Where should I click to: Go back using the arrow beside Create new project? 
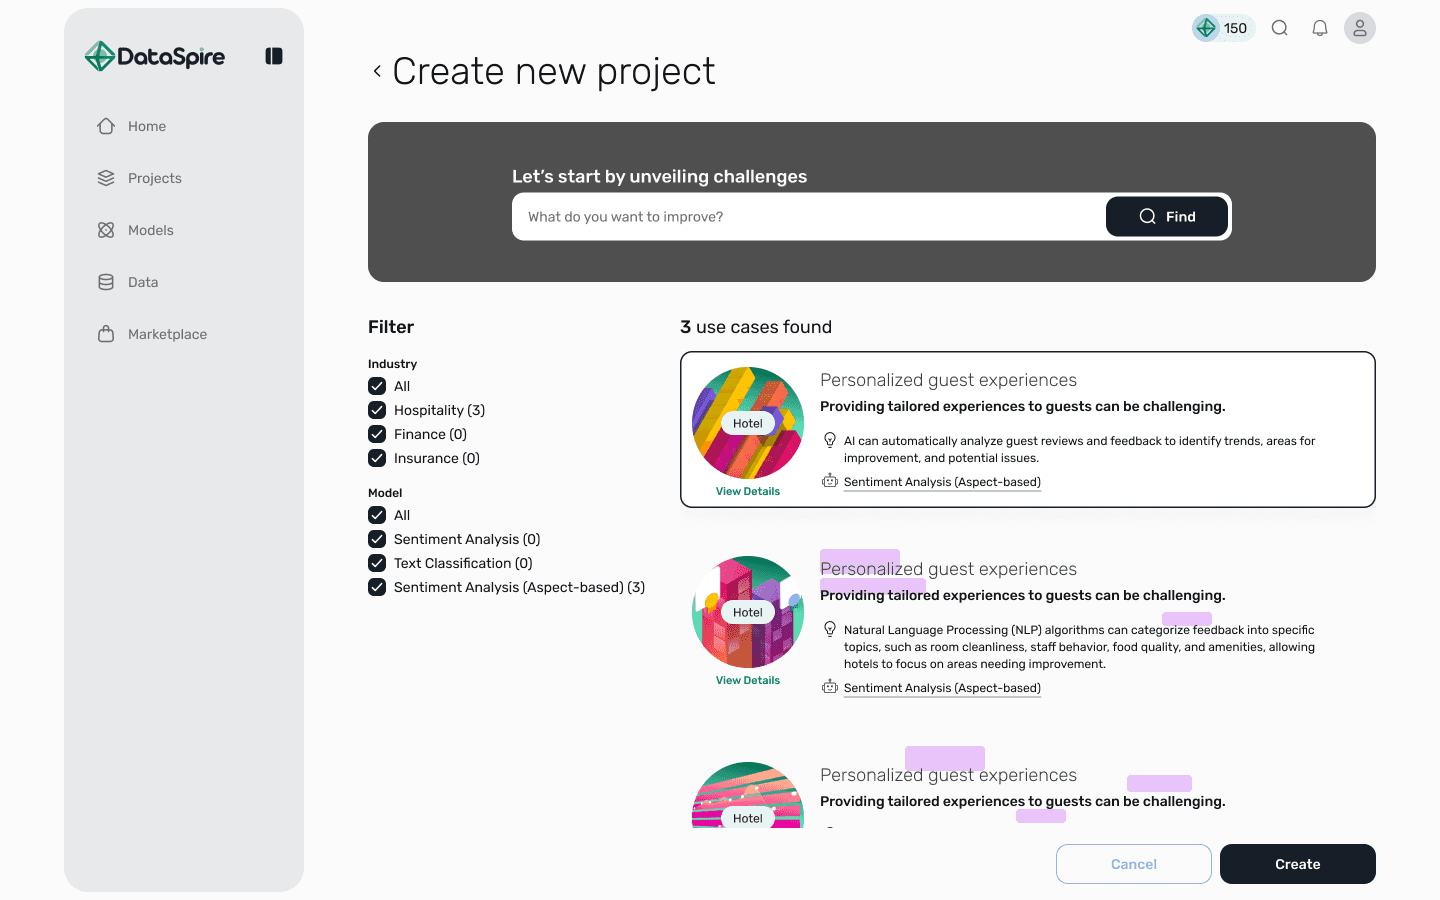[377, 71]
